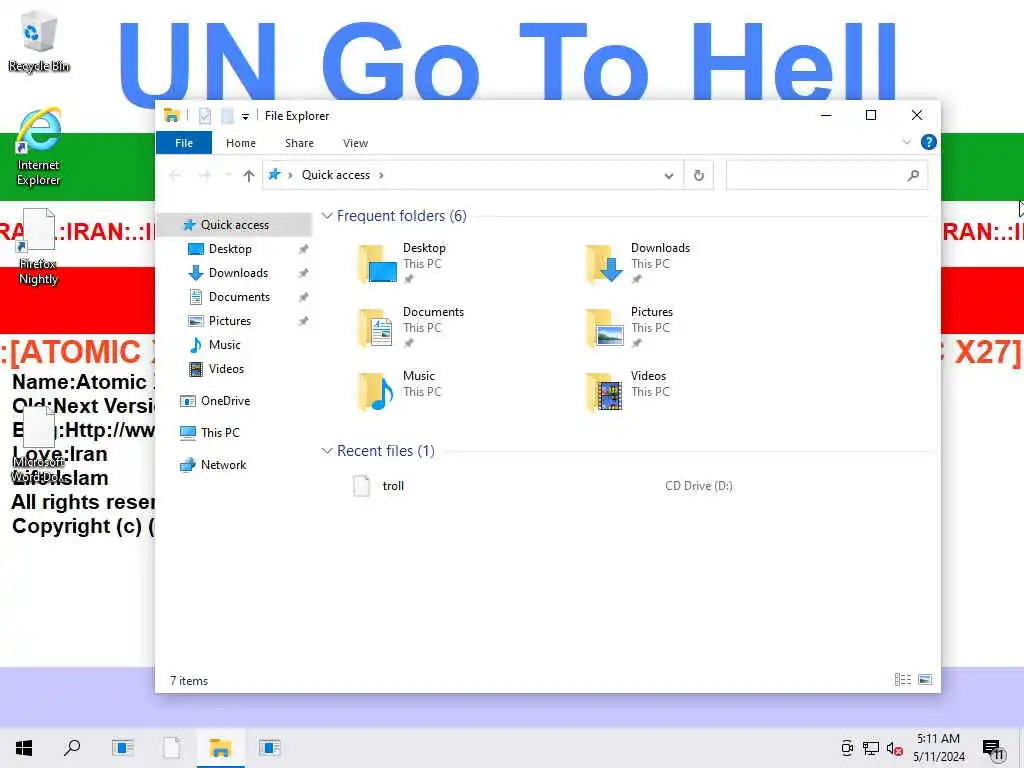Collapse the Recent files group
The width and height of the screenshot is (1024, 768).
coord(327,451)
